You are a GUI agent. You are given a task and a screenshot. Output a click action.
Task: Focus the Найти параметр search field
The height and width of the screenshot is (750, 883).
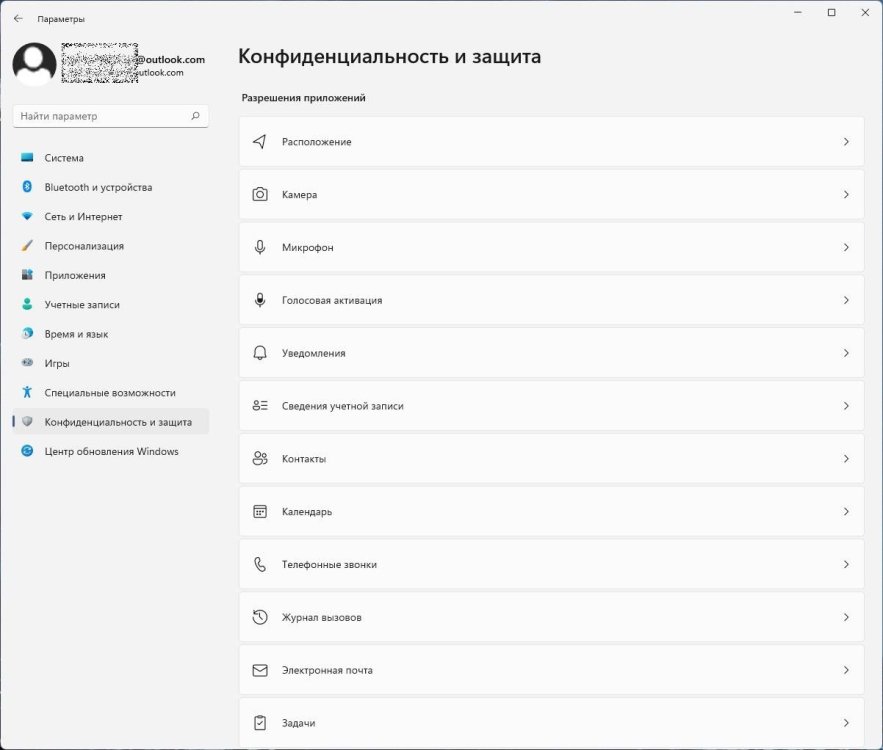point(100,116)
